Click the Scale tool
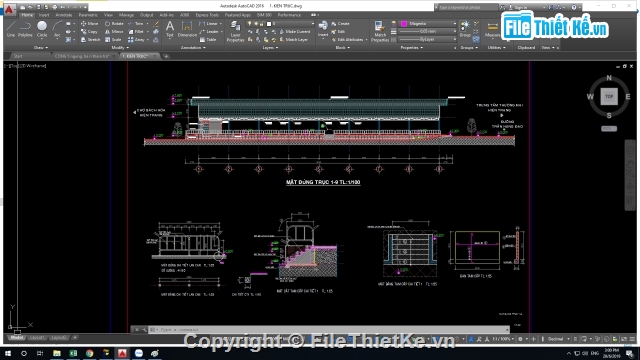This screenshot has width=640, height=360. (113, 40)
